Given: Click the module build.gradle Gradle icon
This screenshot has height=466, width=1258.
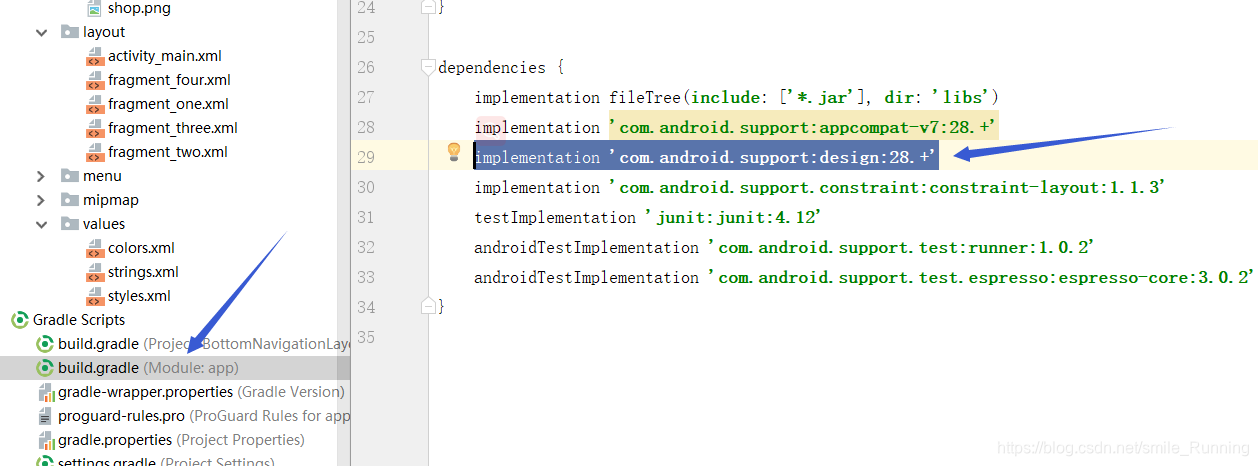Looking at the screenshot, I should click(45, 368).
